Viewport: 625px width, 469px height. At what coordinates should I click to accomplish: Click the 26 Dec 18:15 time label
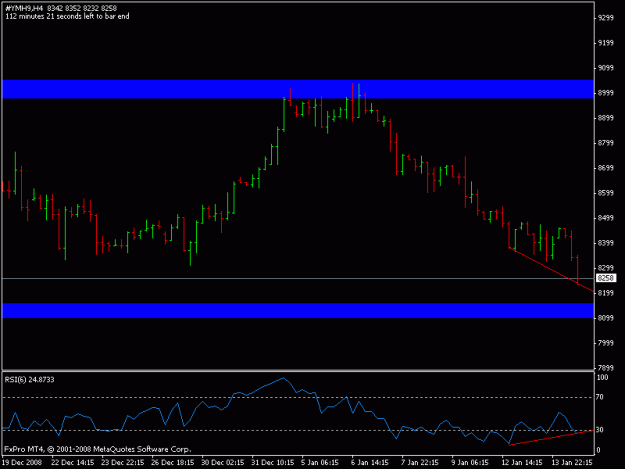(x=173, y=463)
